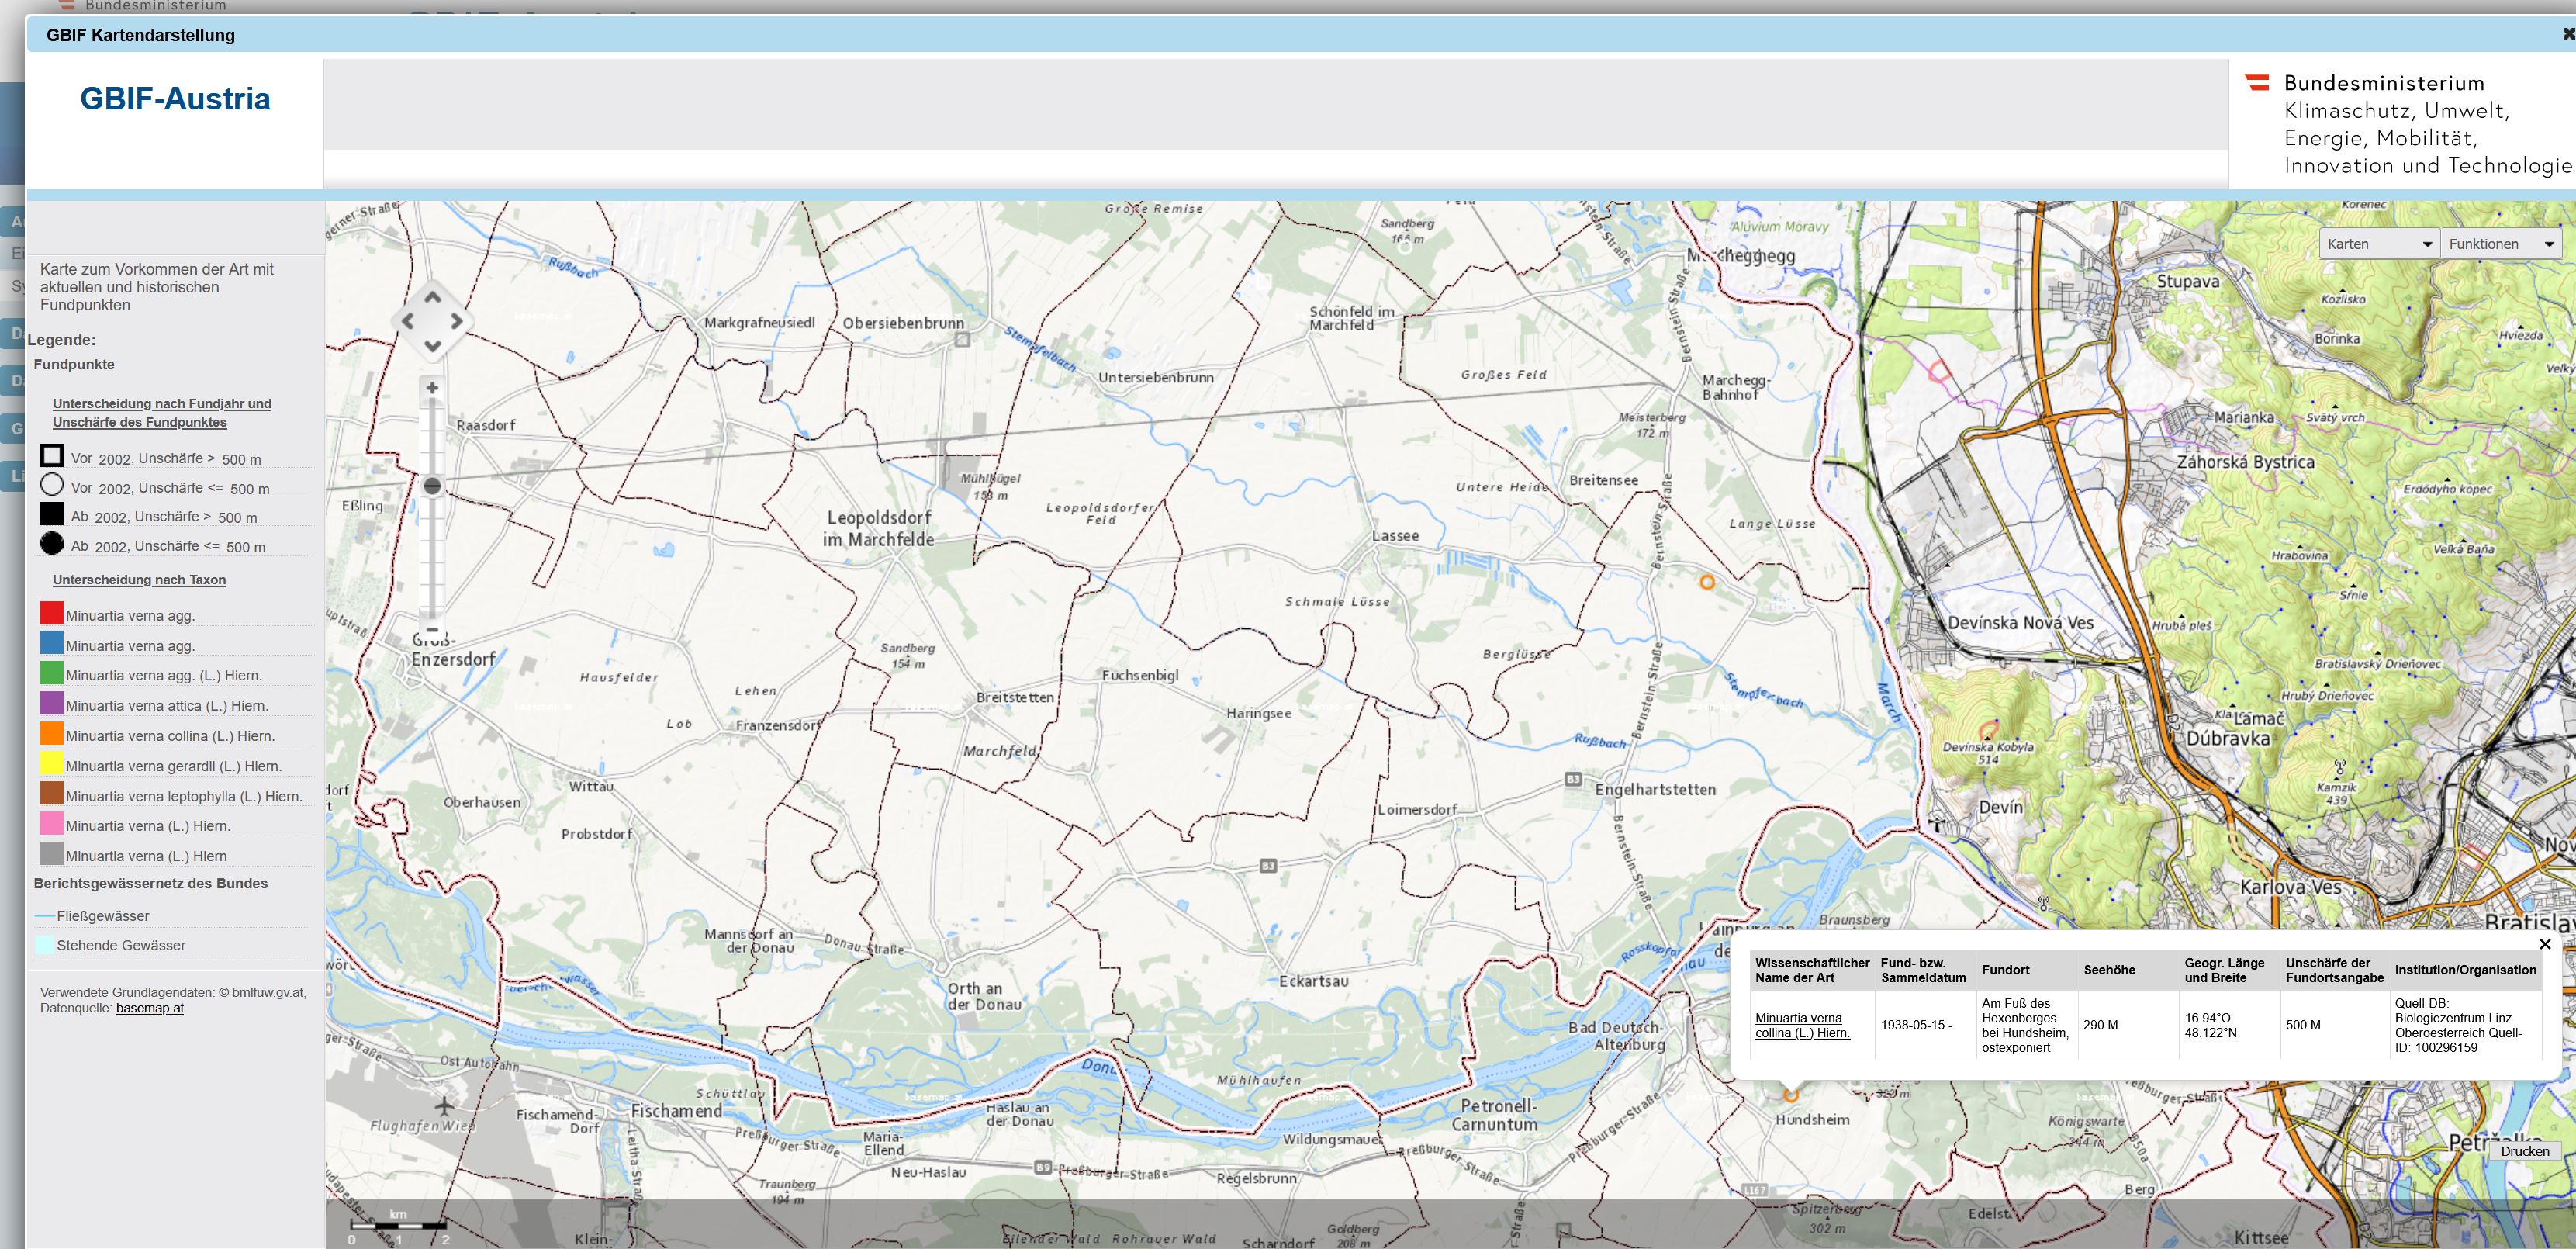Viewport: 2576px width, 1249px height.
Task: Close the GBIF Kartendarstellung dialog
Action: click(x=2567, y=34)
